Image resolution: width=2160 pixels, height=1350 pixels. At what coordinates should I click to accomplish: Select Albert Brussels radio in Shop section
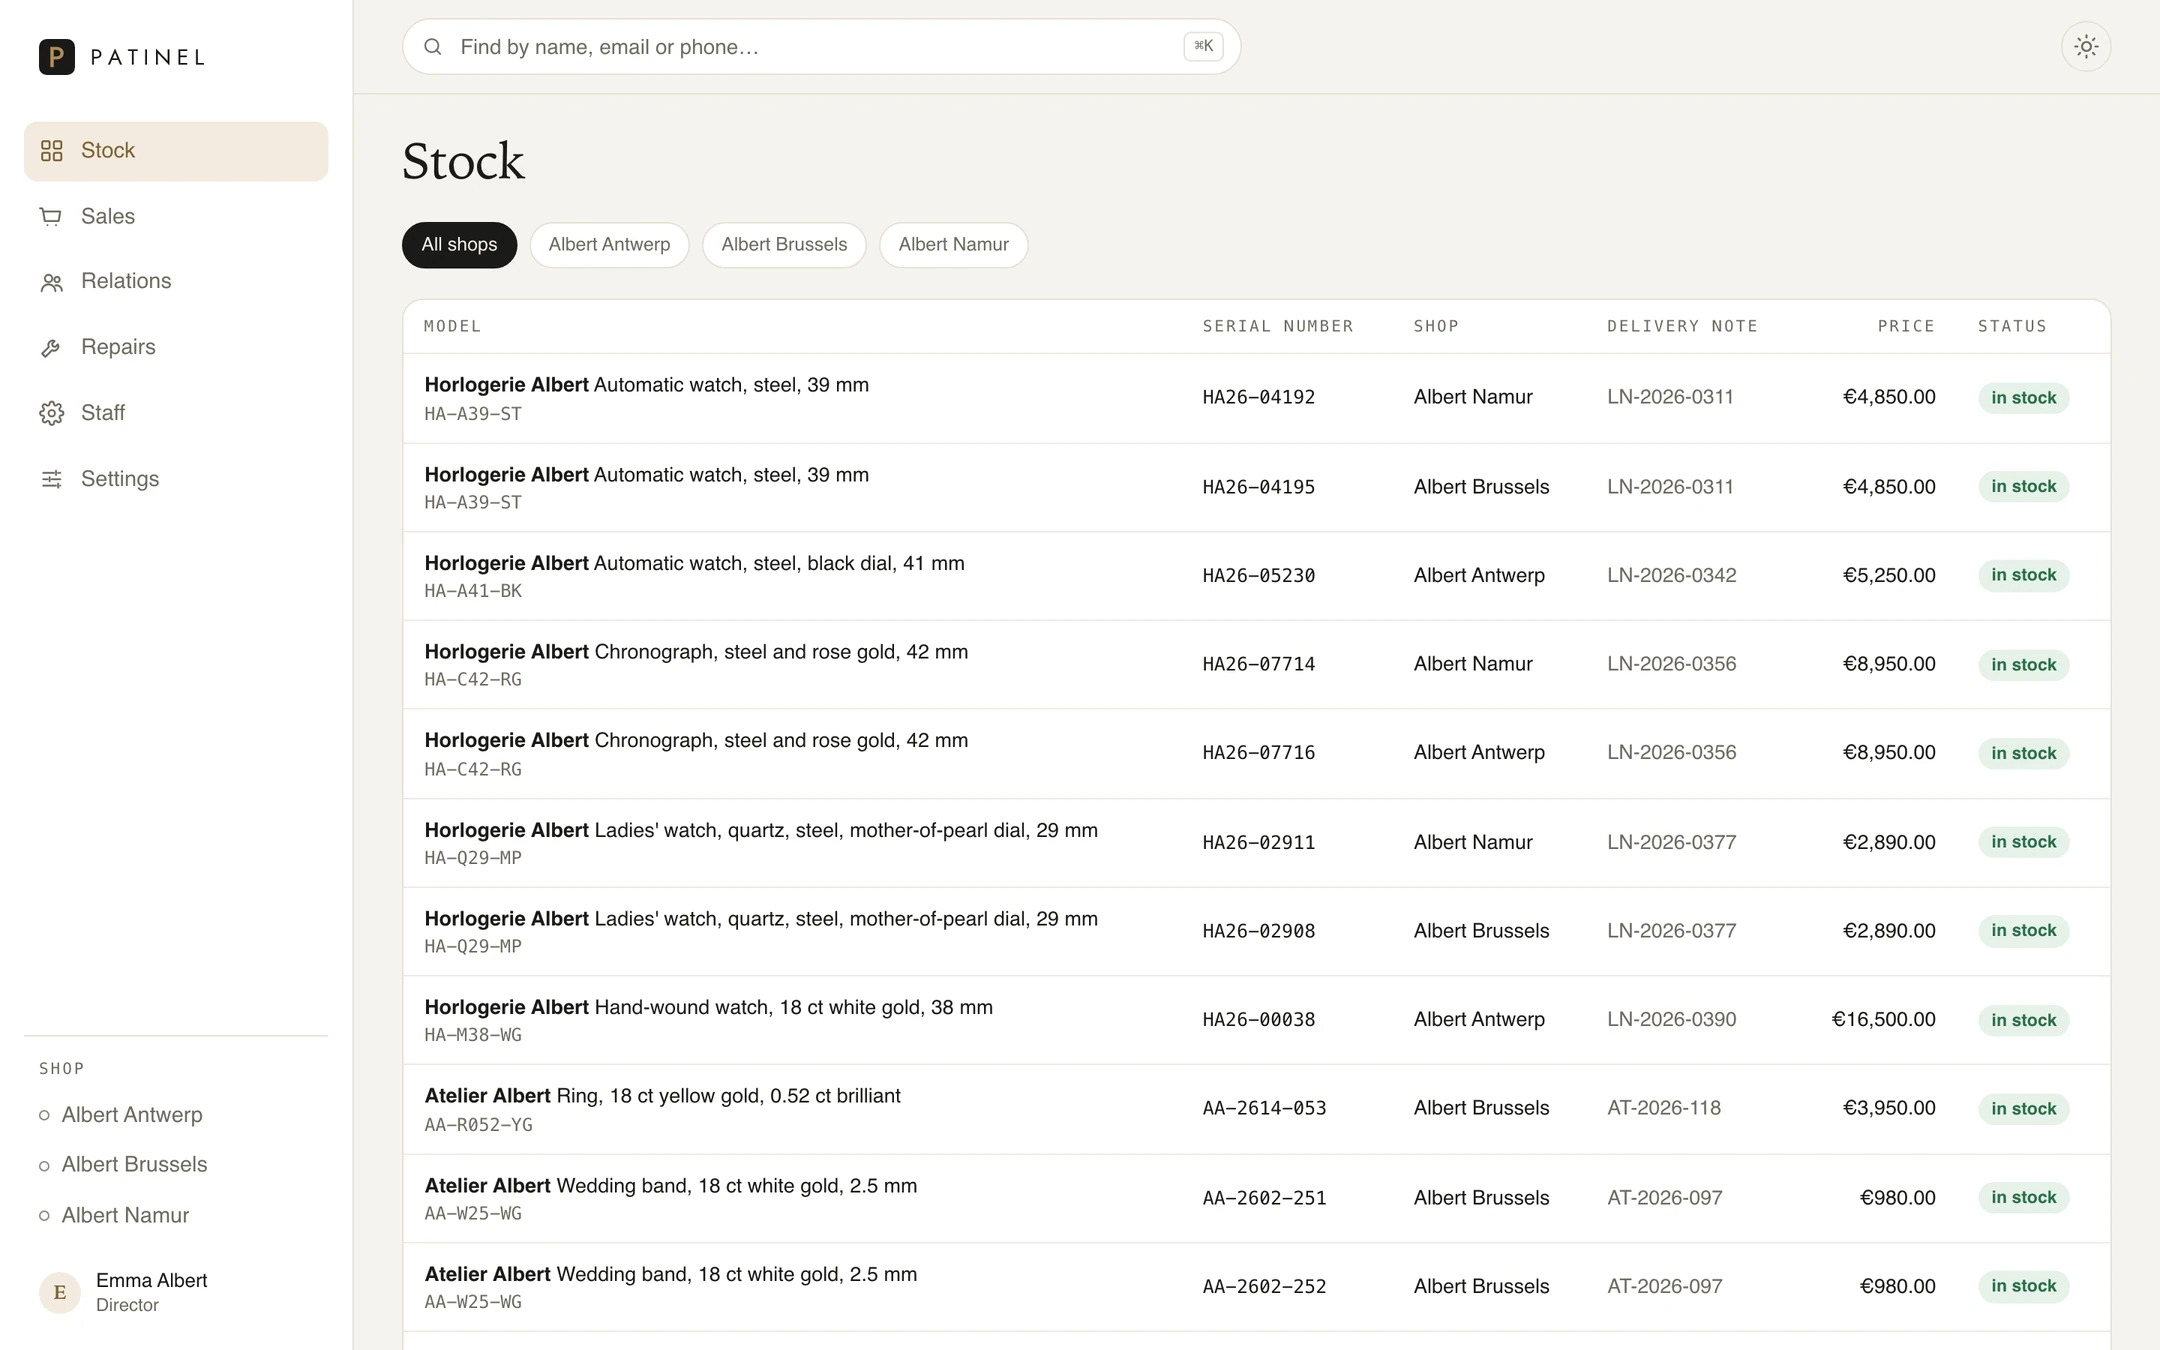click(44, 1166)
